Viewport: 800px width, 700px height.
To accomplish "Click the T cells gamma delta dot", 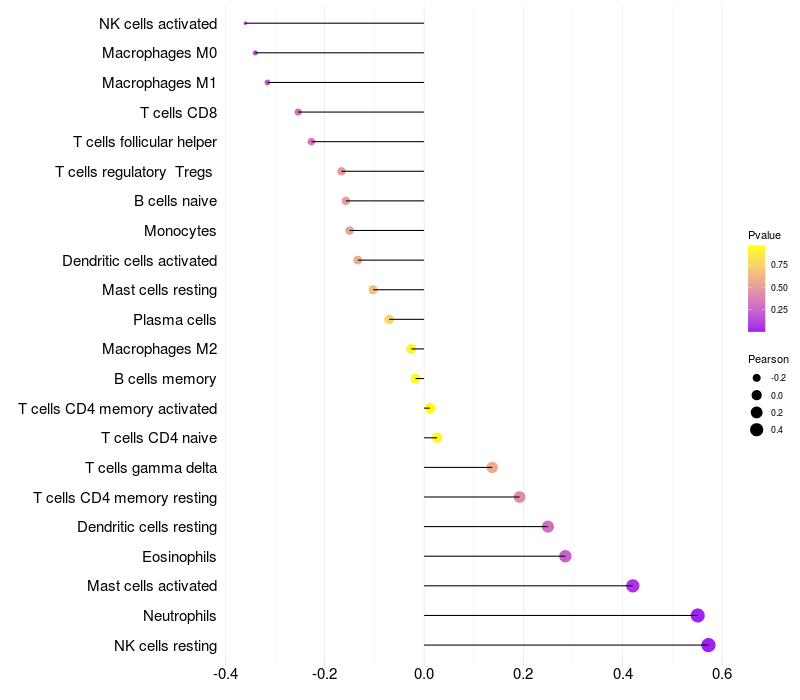I will click(x=492, y=467).
